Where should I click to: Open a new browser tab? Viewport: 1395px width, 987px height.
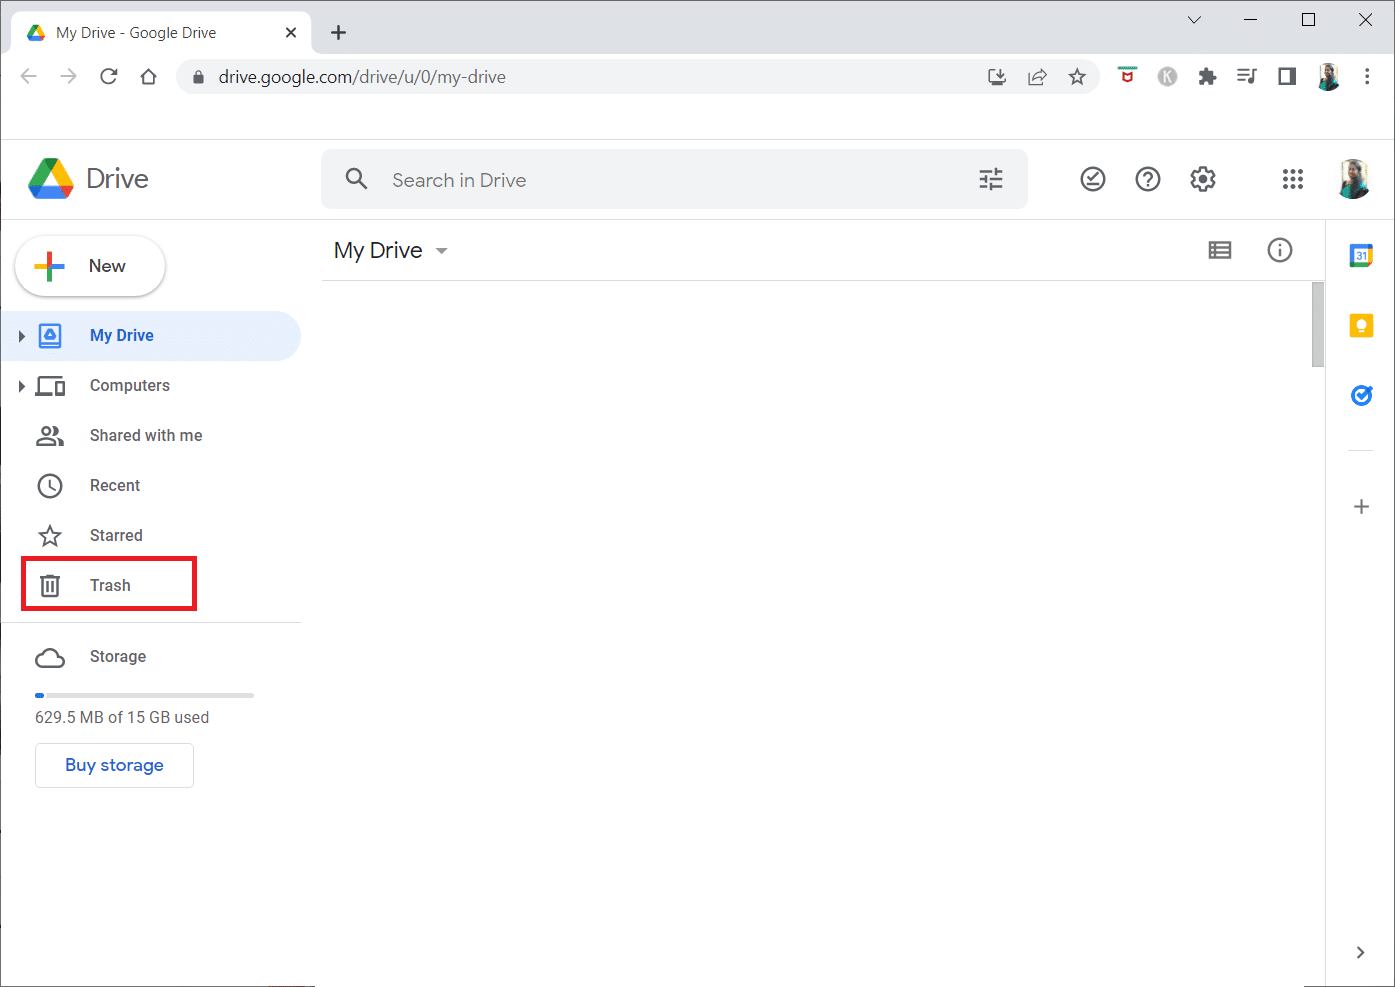click(x=339, y=32)
